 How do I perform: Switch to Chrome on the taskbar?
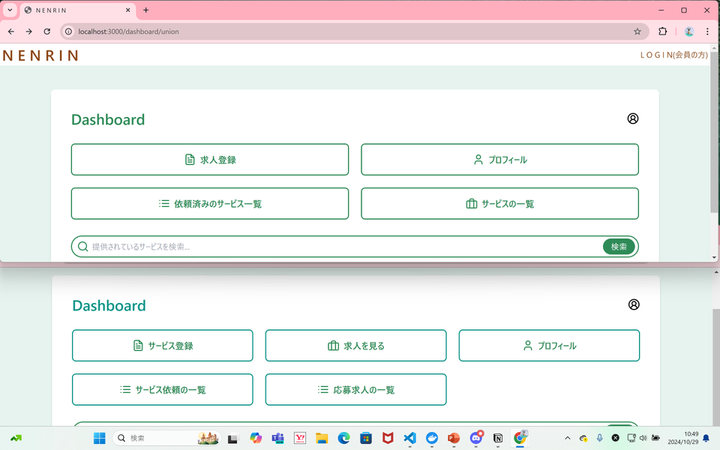click(520, 438)
